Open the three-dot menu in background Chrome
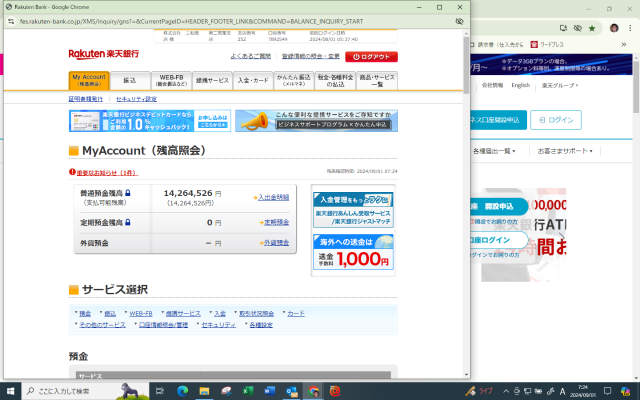Screen dimensions: 640x400 [x=630, y=28]
